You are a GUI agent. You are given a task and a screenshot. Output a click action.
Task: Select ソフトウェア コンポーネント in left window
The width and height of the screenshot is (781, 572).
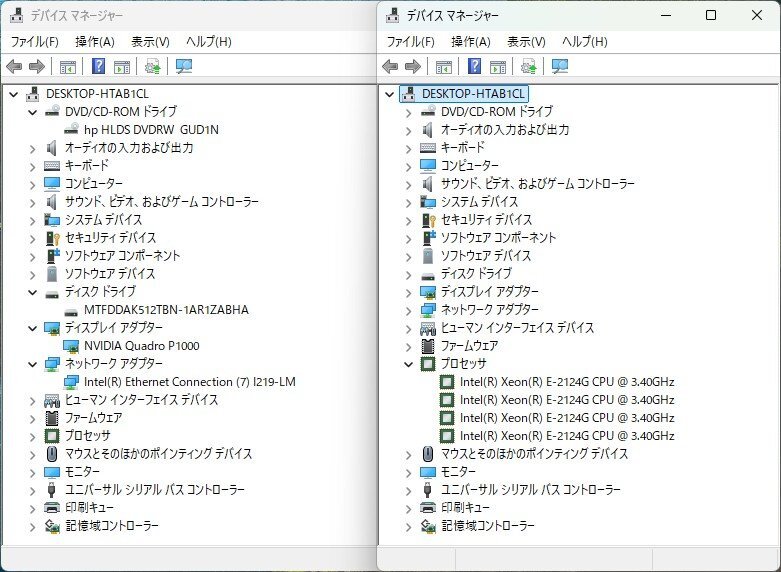pyautogui.click(x=123, y=256)
